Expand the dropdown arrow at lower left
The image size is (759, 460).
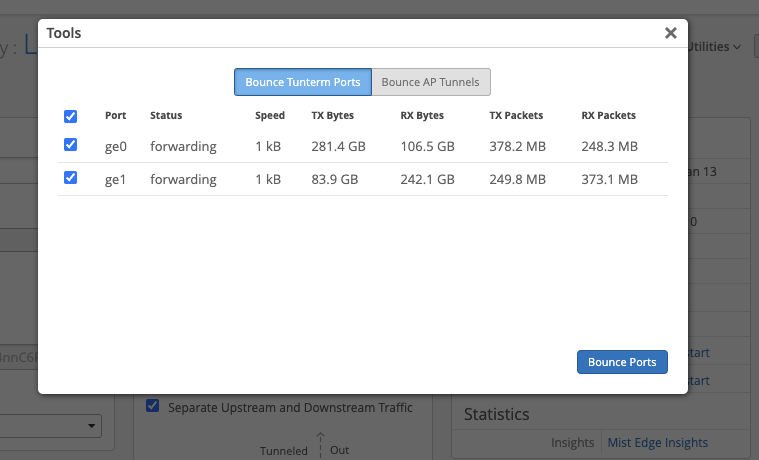coord(93,426)
